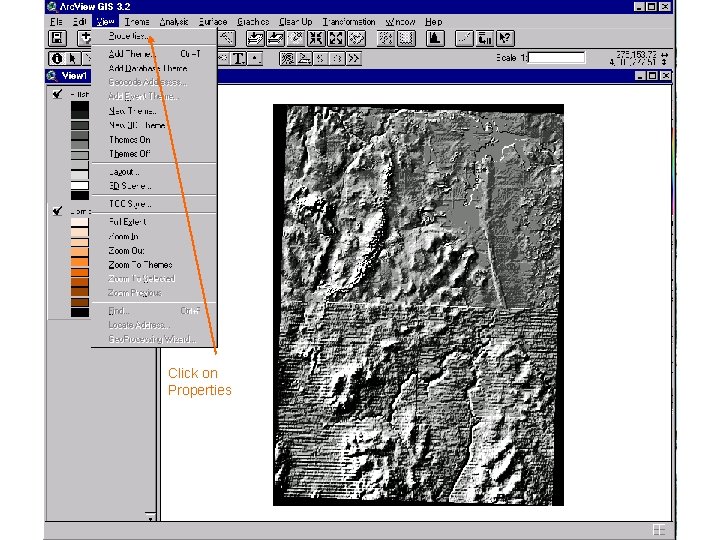
Task: Click the Add Theme plus icon
Action: (x=84, y=38)
